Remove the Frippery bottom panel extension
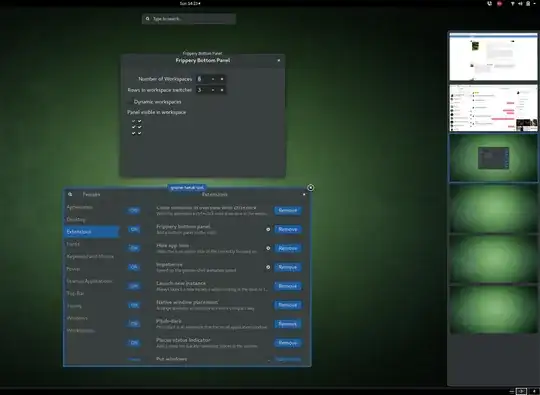The height and width of the screenshot is (395, 540). point(288,229)
